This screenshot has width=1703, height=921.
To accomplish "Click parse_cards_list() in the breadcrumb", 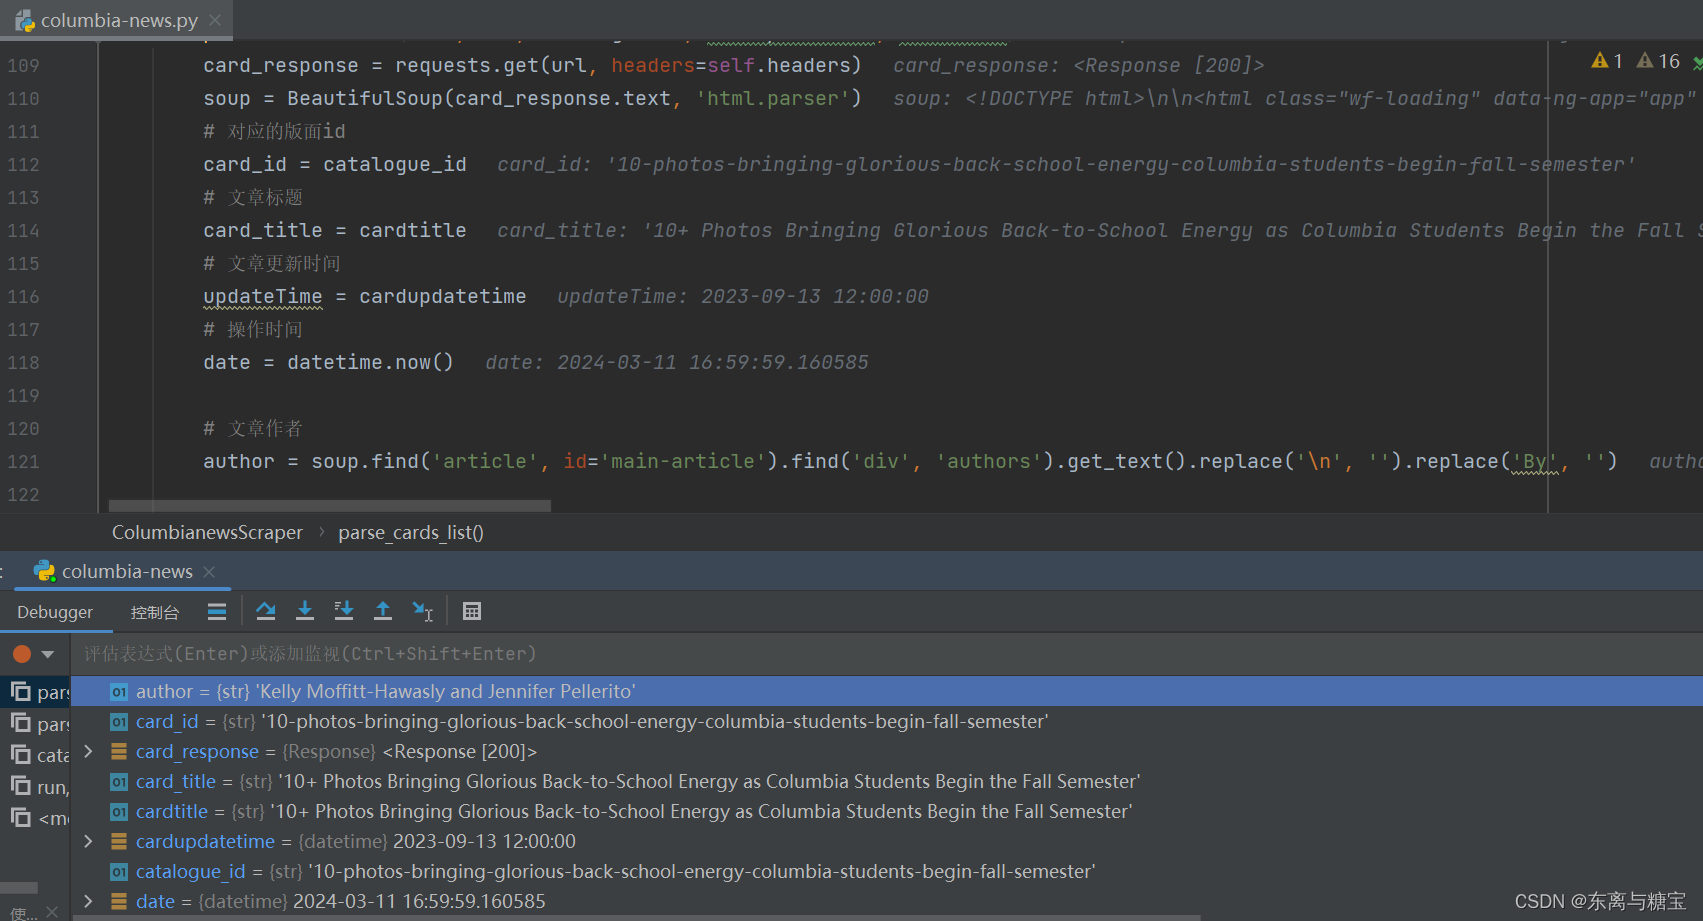I will click(411, 533).
